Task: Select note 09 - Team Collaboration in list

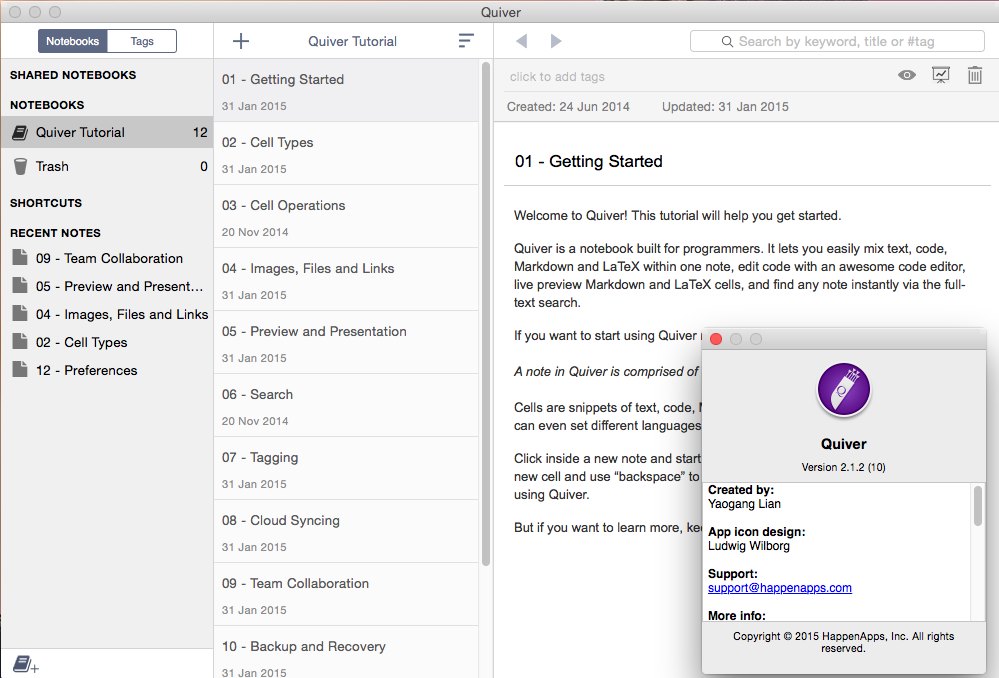Action: 346,595
